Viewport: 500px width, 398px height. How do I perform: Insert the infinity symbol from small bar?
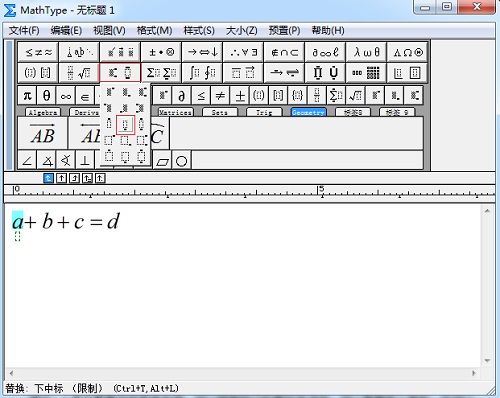(66, 96)
